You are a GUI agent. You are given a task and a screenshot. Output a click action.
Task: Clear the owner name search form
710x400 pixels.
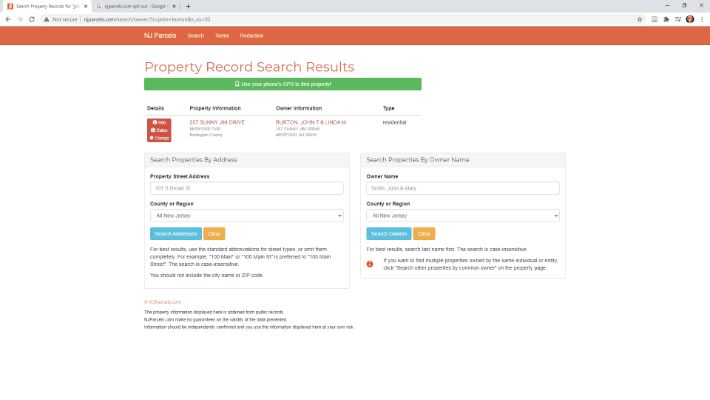(x=424, y=234)
